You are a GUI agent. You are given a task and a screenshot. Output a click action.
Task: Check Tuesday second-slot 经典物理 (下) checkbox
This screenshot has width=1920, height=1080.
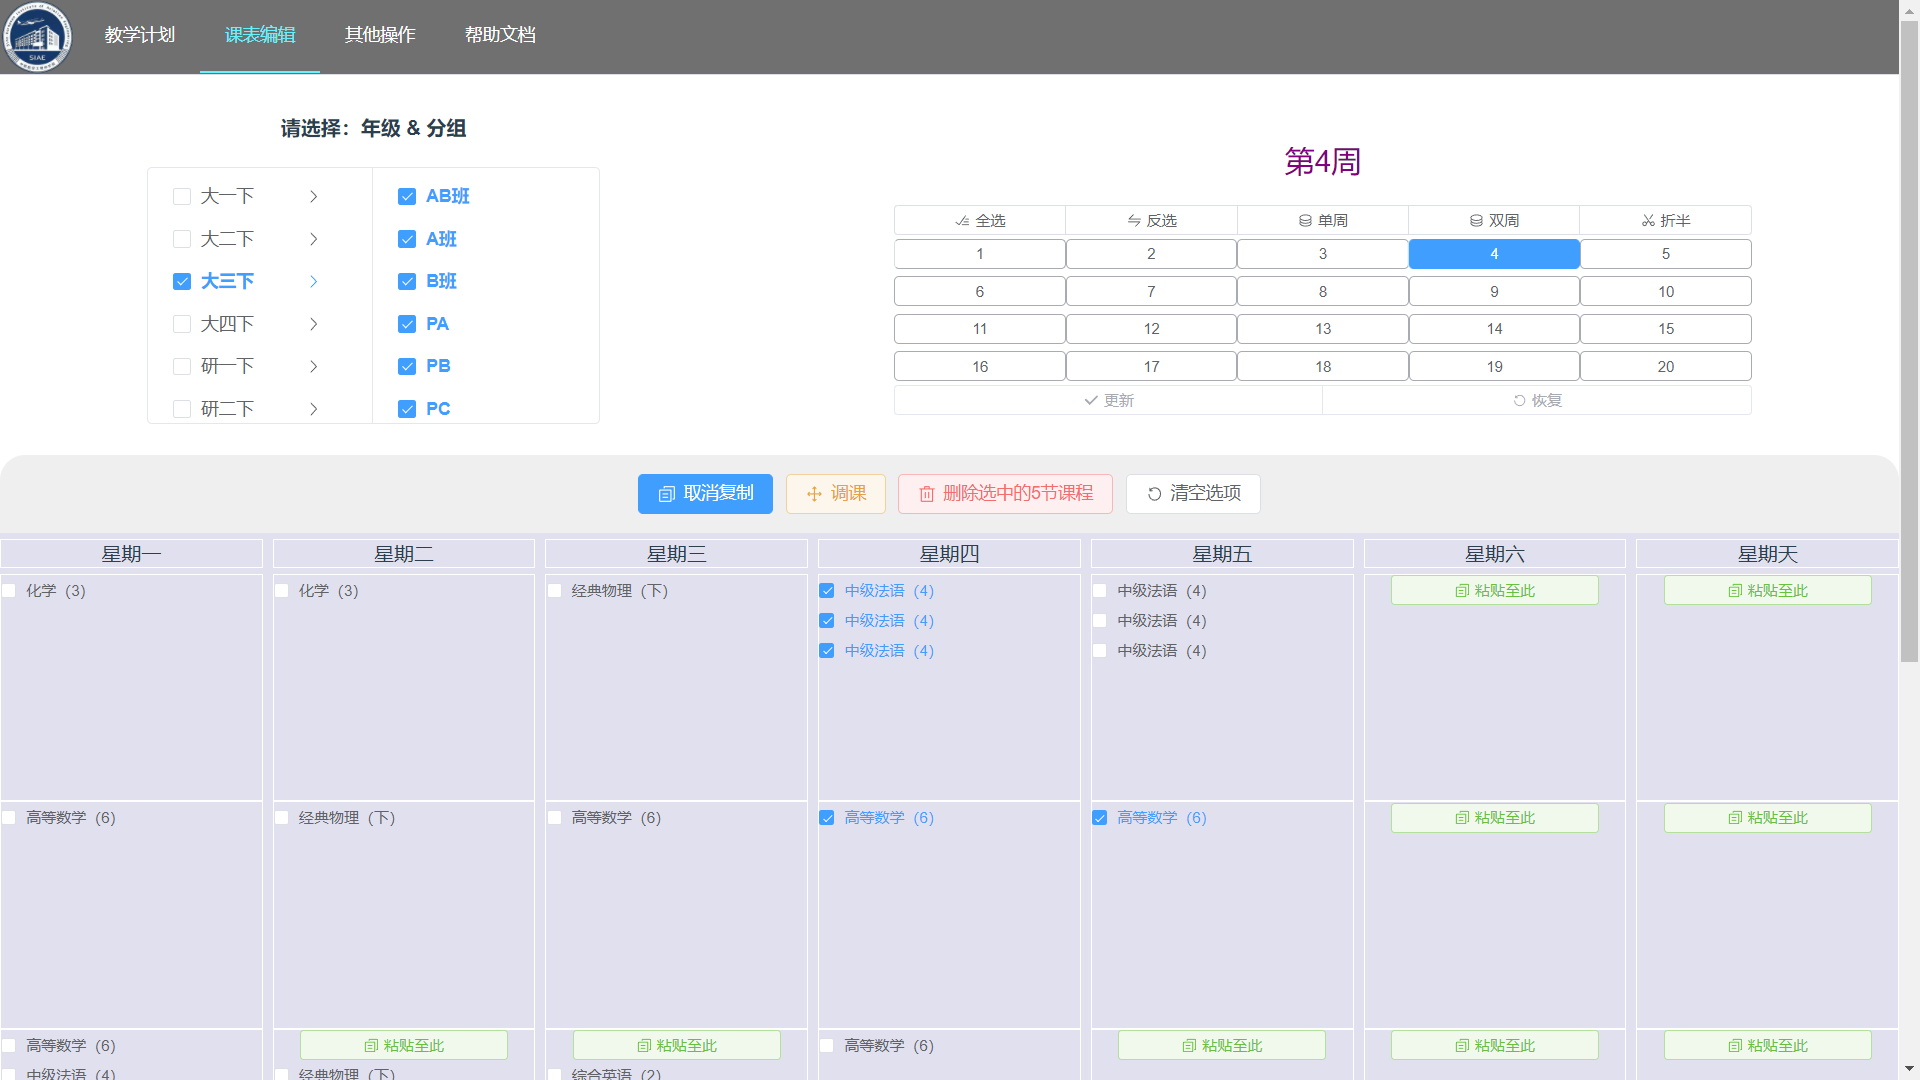pos(282,818)
